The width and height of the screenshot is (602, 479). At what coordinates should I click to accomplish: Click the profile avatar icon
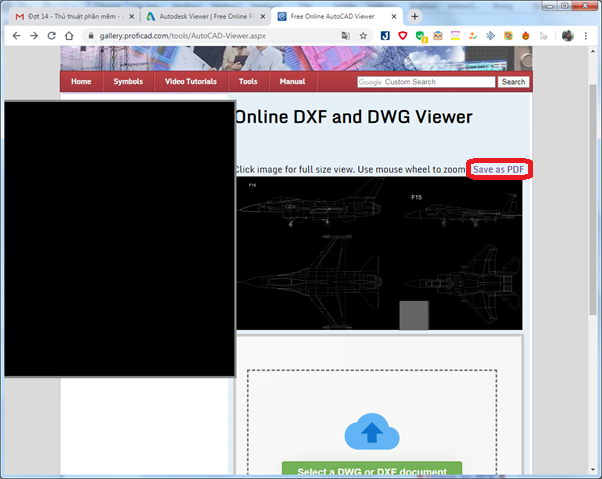click(568, 35)
